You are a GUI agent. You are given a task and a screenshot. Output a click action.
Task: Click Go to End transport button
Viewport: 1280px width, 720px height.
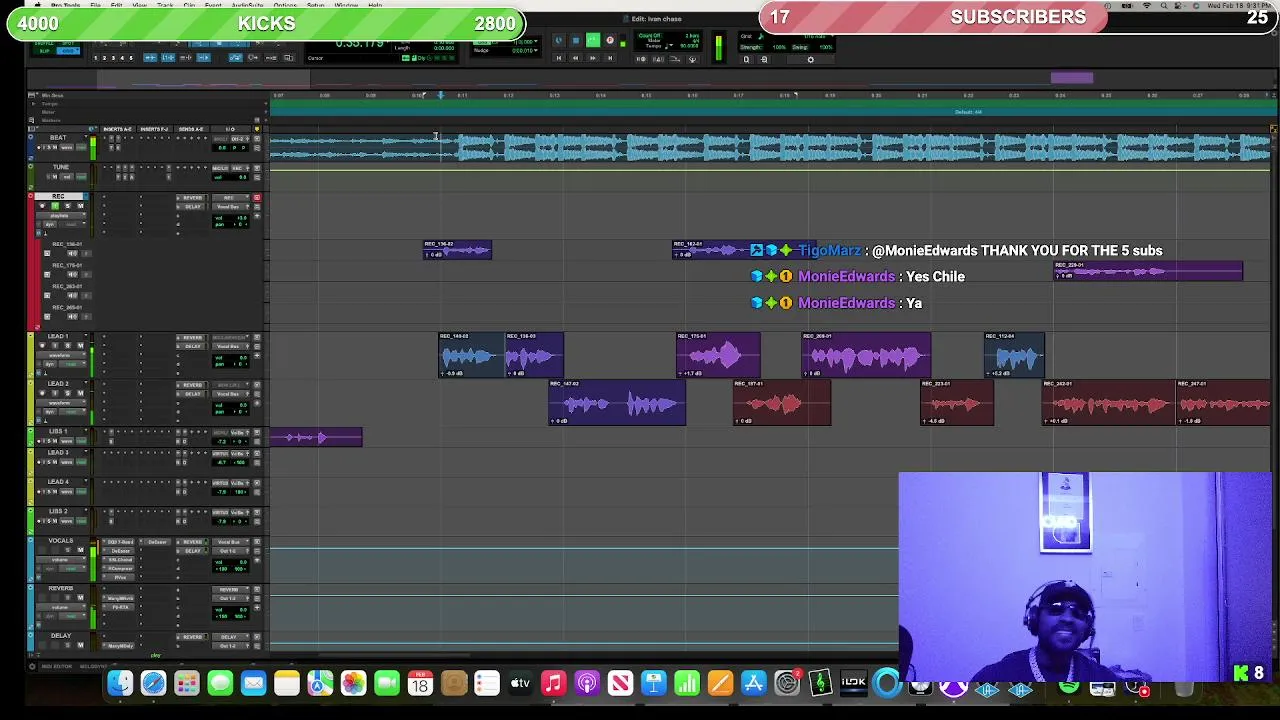pyautogui.click(x=610, y=58)
